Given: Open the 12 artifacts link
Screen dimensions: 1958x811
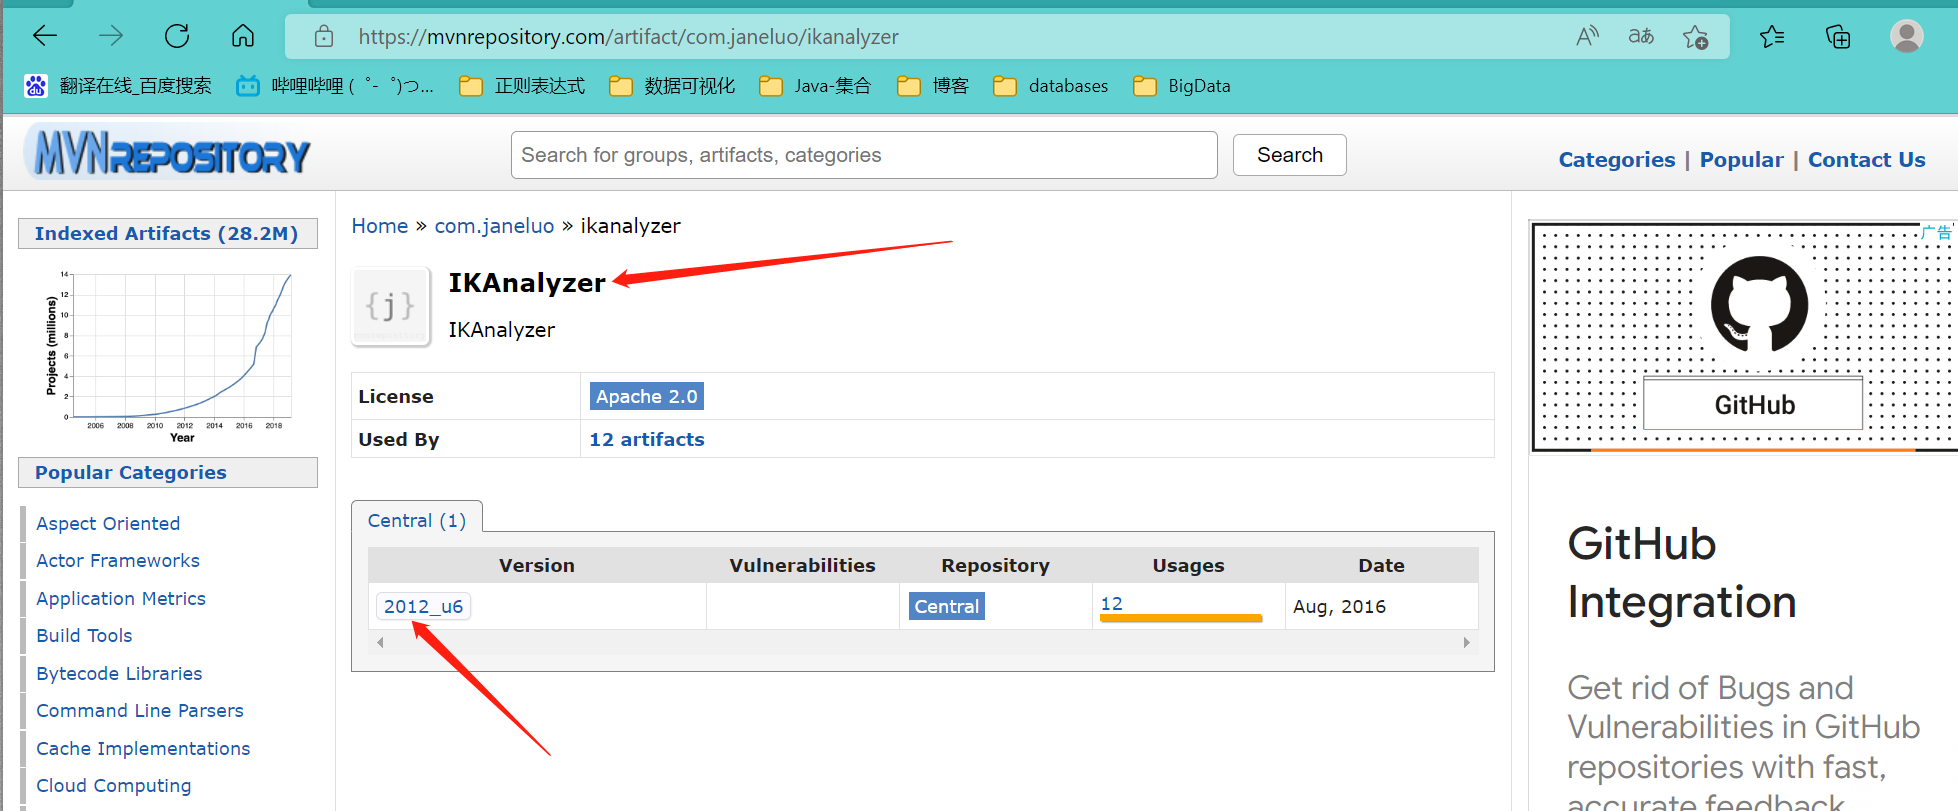Looking at the screenshot, I should [646, 439].
